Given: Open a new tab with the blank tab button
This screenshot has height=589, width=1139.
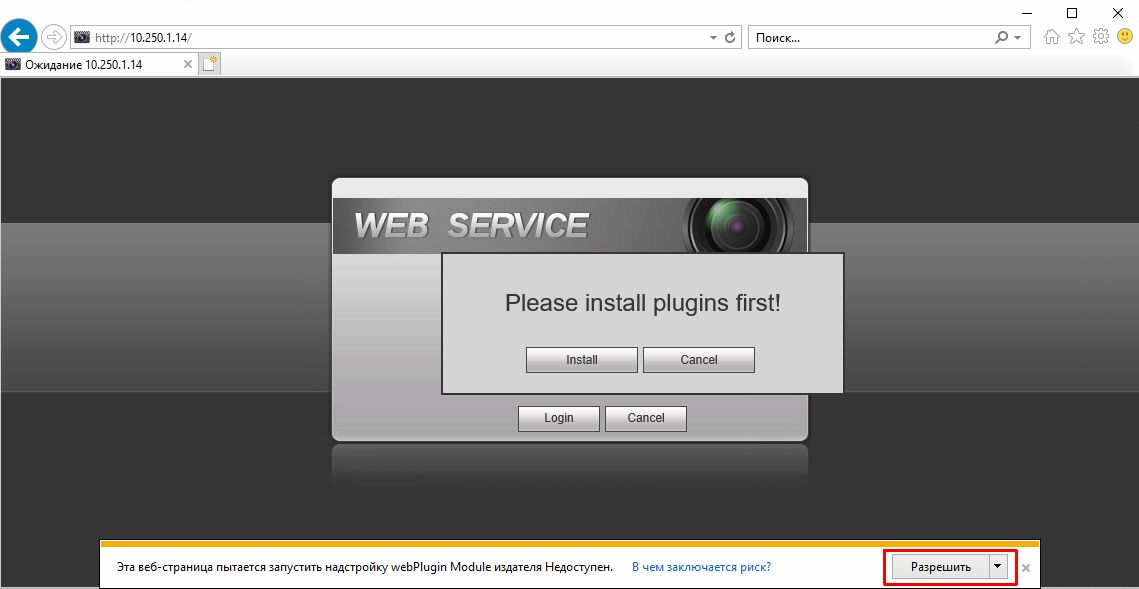Looking at the screenshot, I should click(x=210, y=64).
